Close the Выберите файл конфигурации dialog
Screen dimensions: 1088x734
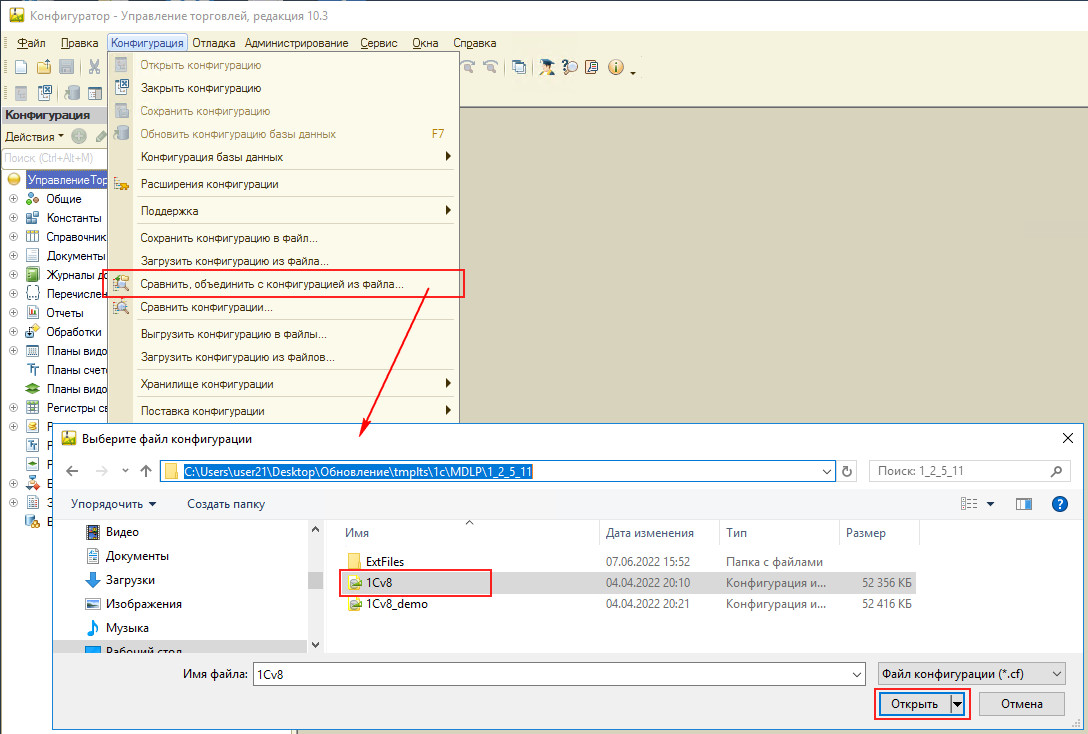[1068, 438]
